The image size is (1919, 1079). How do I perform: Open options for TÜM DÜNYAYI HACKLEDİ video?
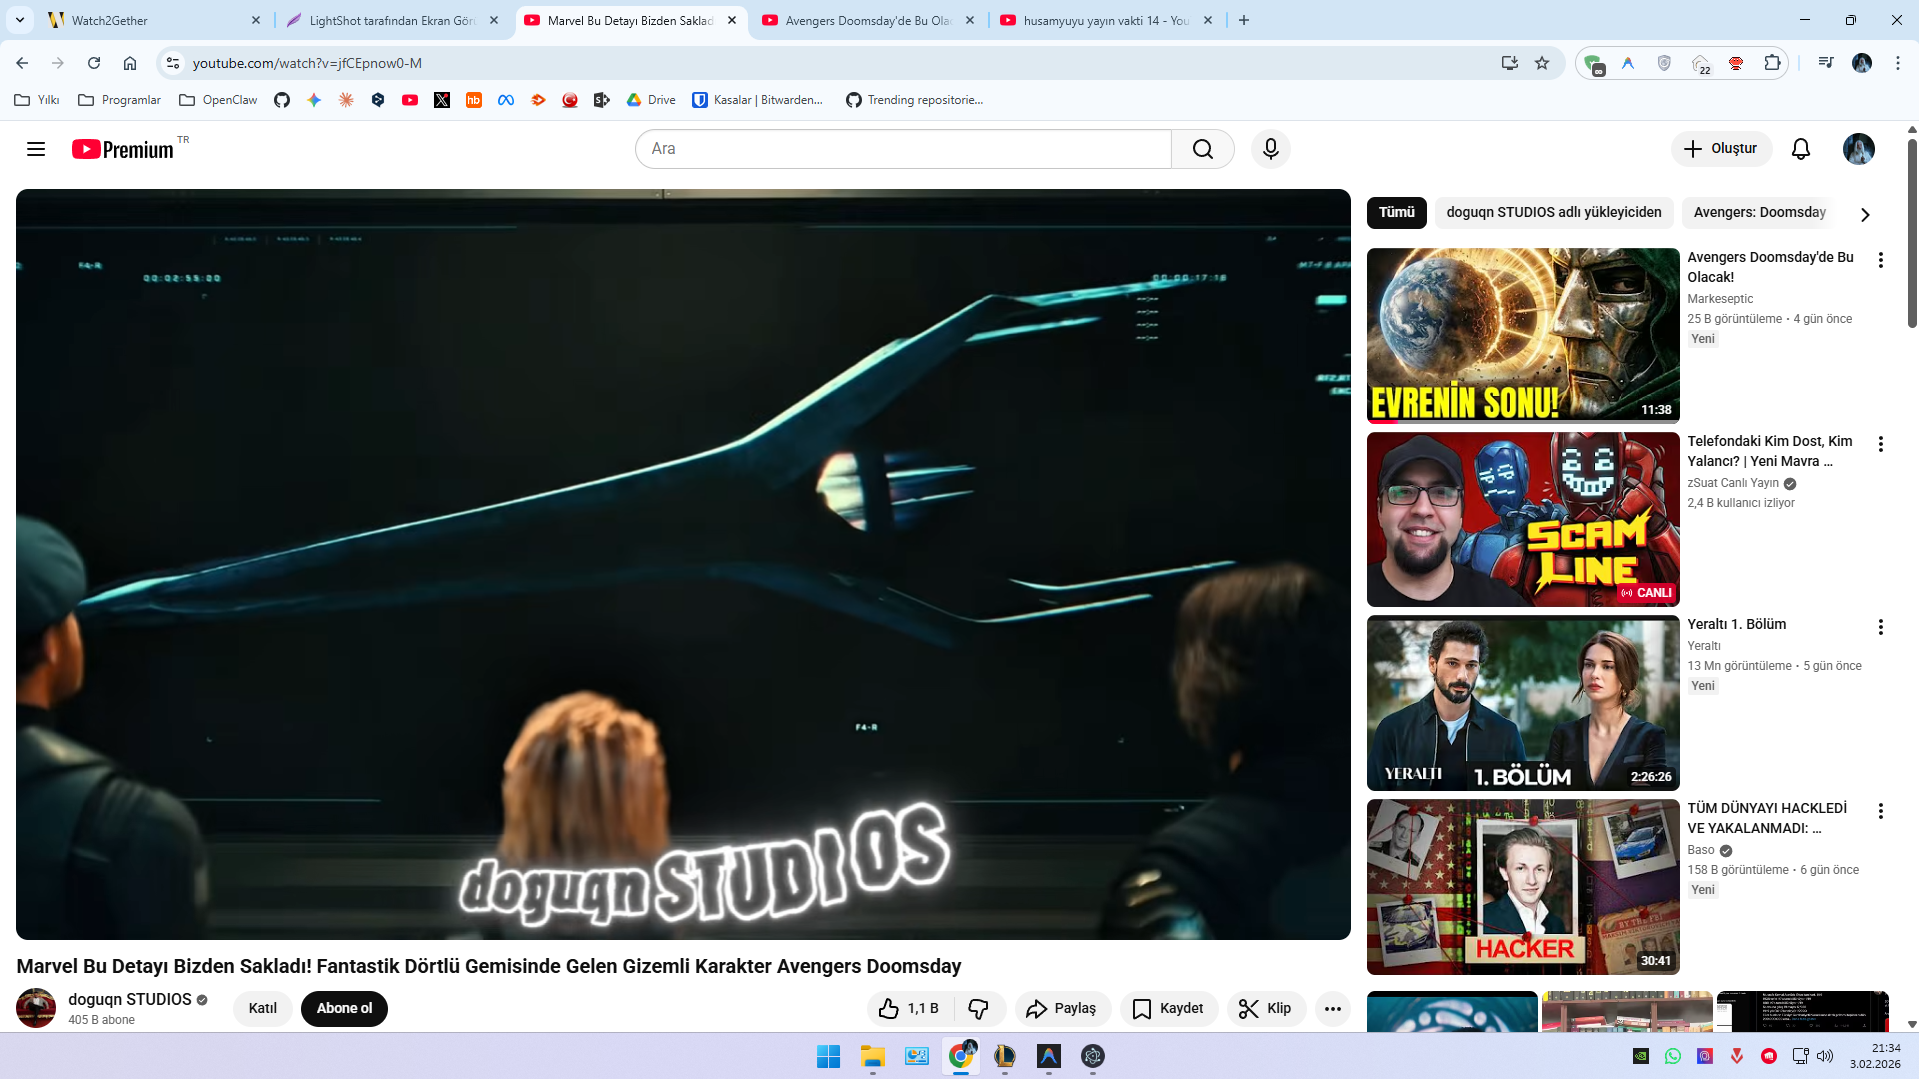[x=1881, y=811]
